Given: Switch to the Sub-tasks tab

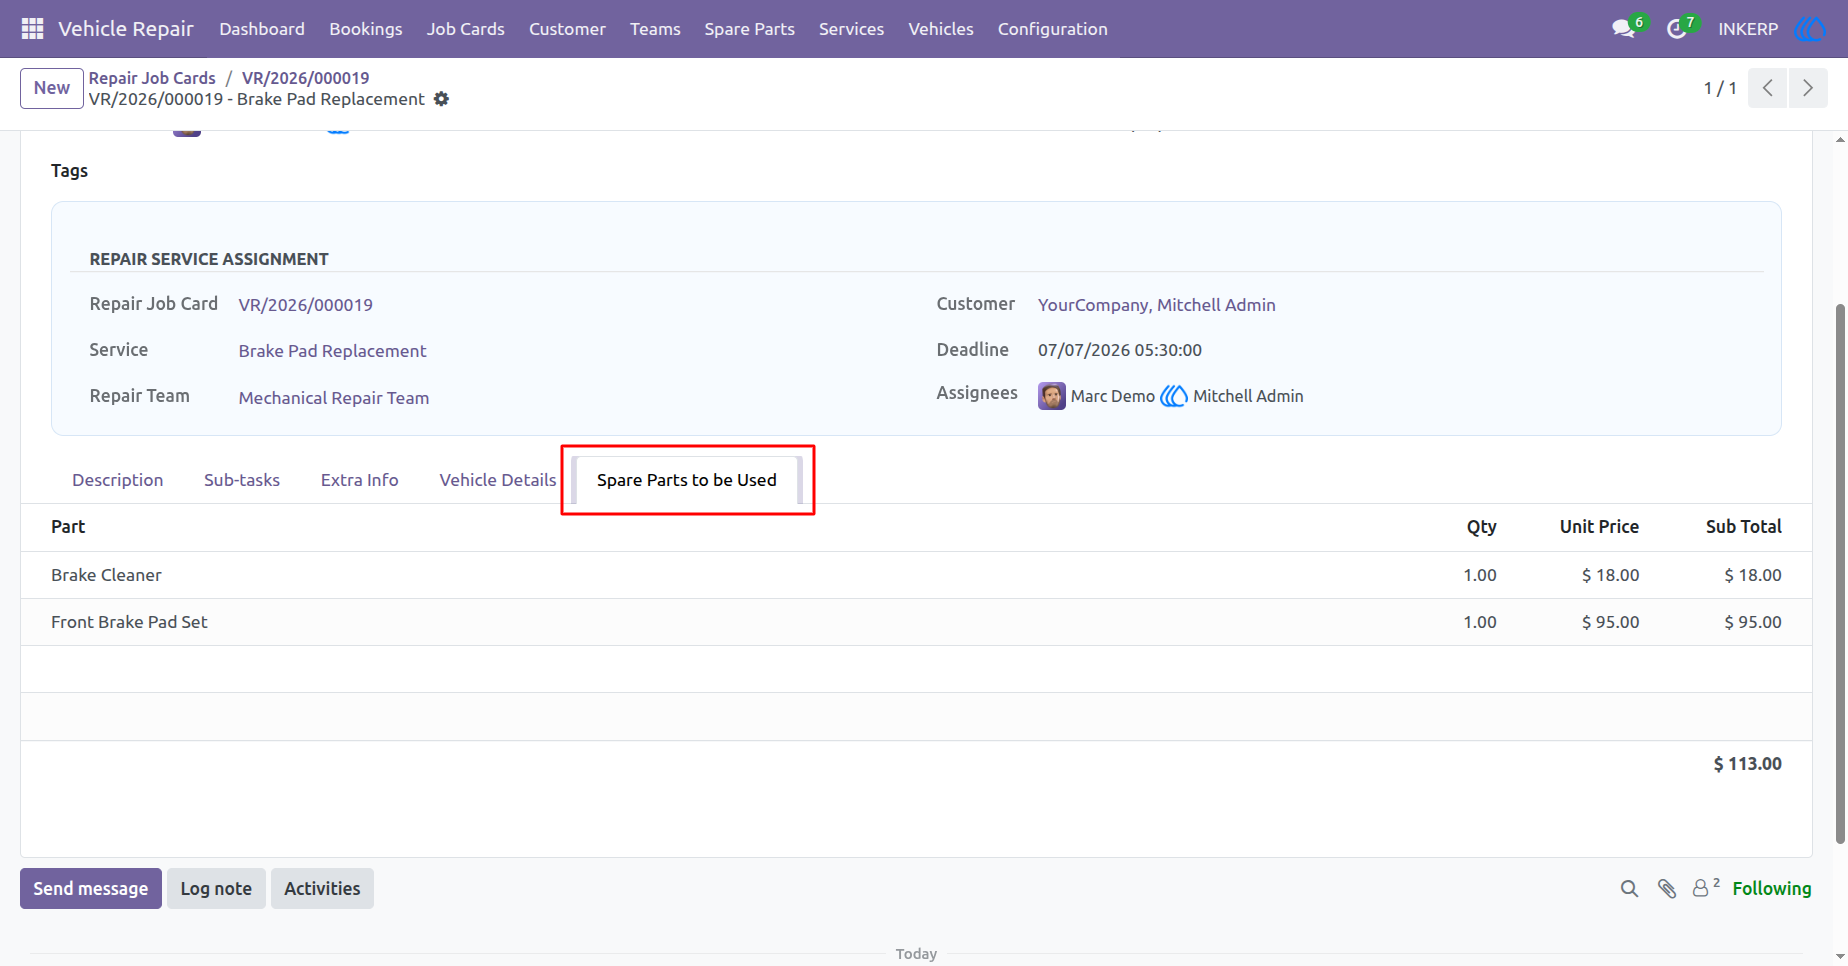Looking at the screenshot, I should pos(242,480).
